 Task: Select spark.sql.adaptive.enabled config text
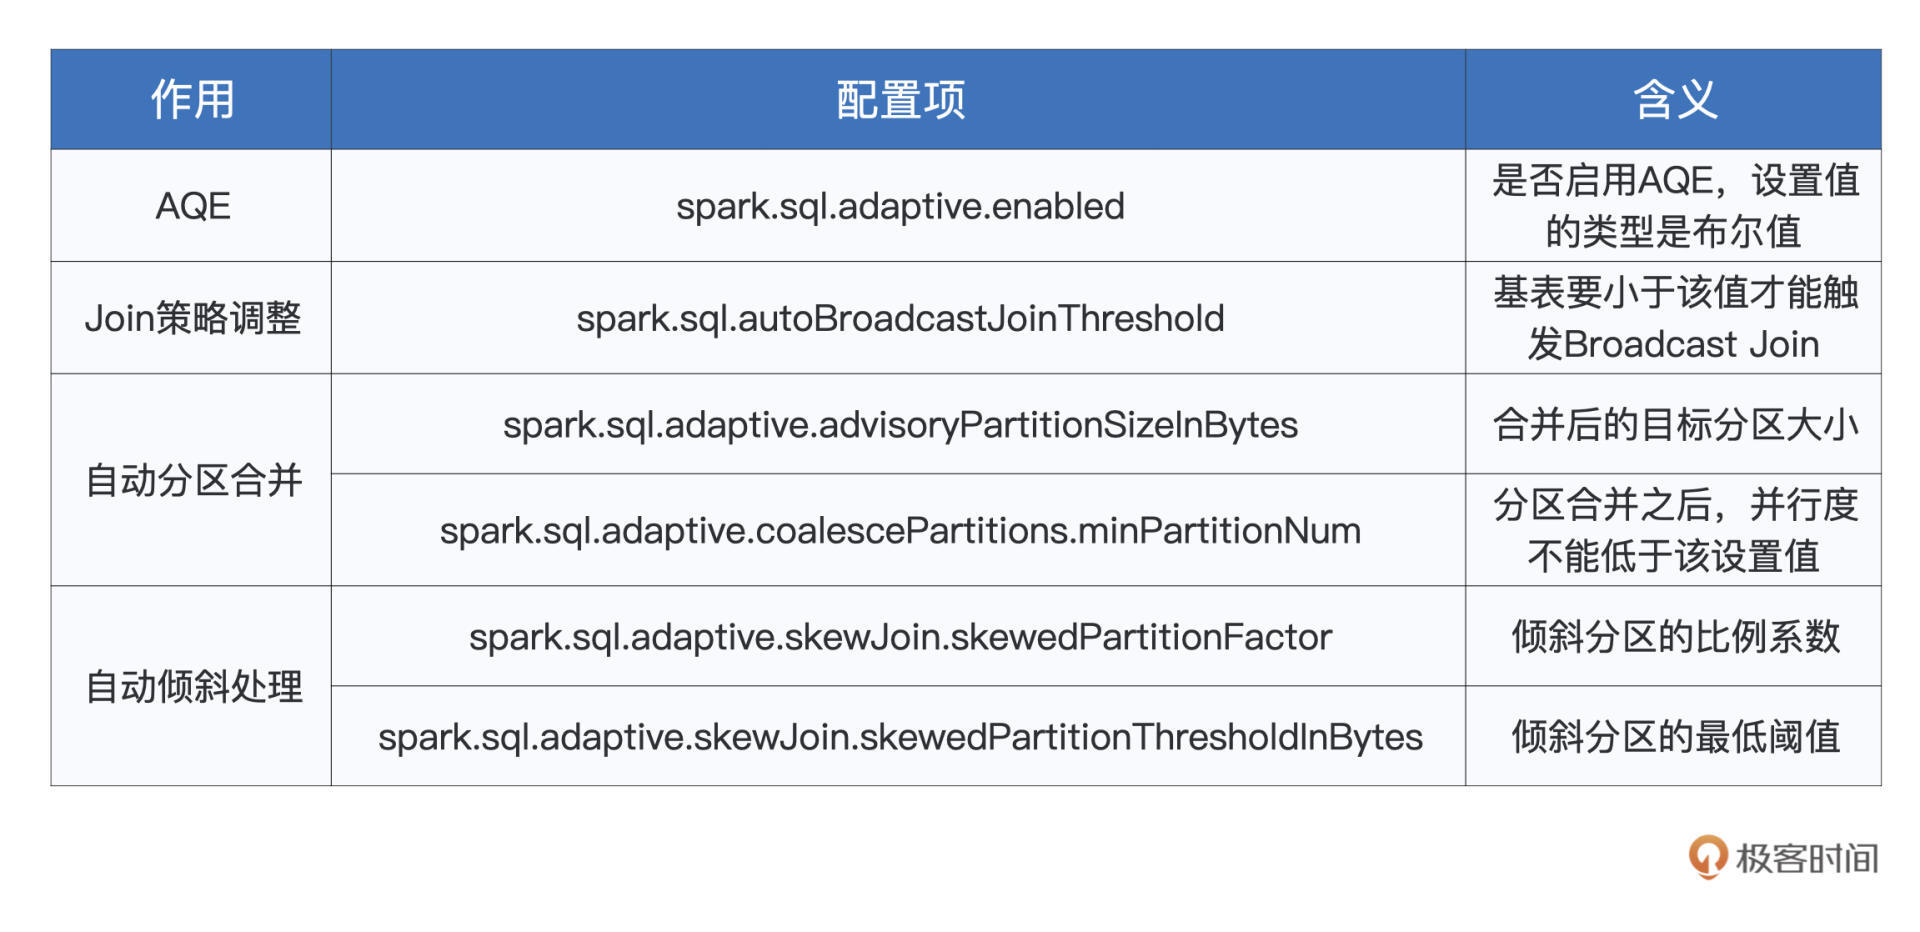pos(900,206)
